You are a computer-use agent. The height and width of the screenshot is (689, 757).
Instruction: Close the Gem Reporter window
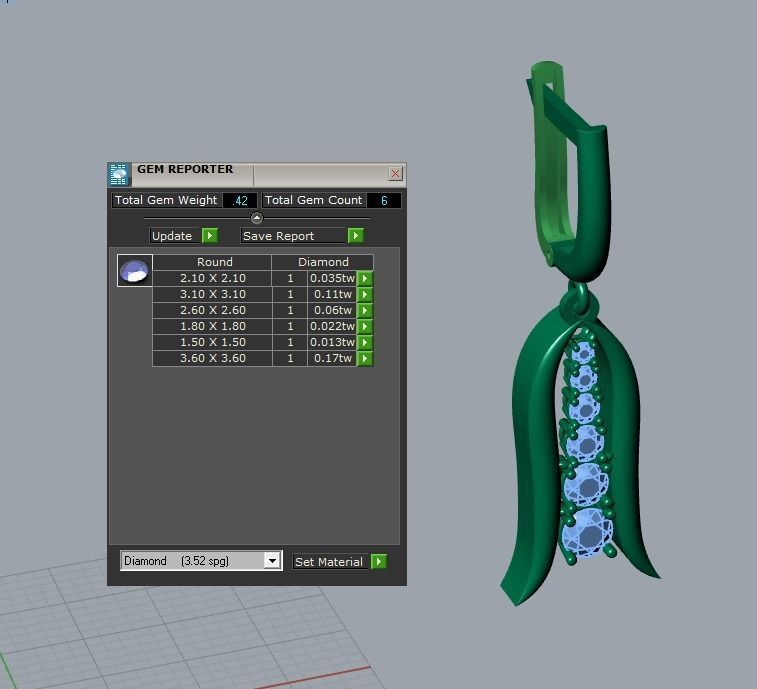tap(395, 173)
